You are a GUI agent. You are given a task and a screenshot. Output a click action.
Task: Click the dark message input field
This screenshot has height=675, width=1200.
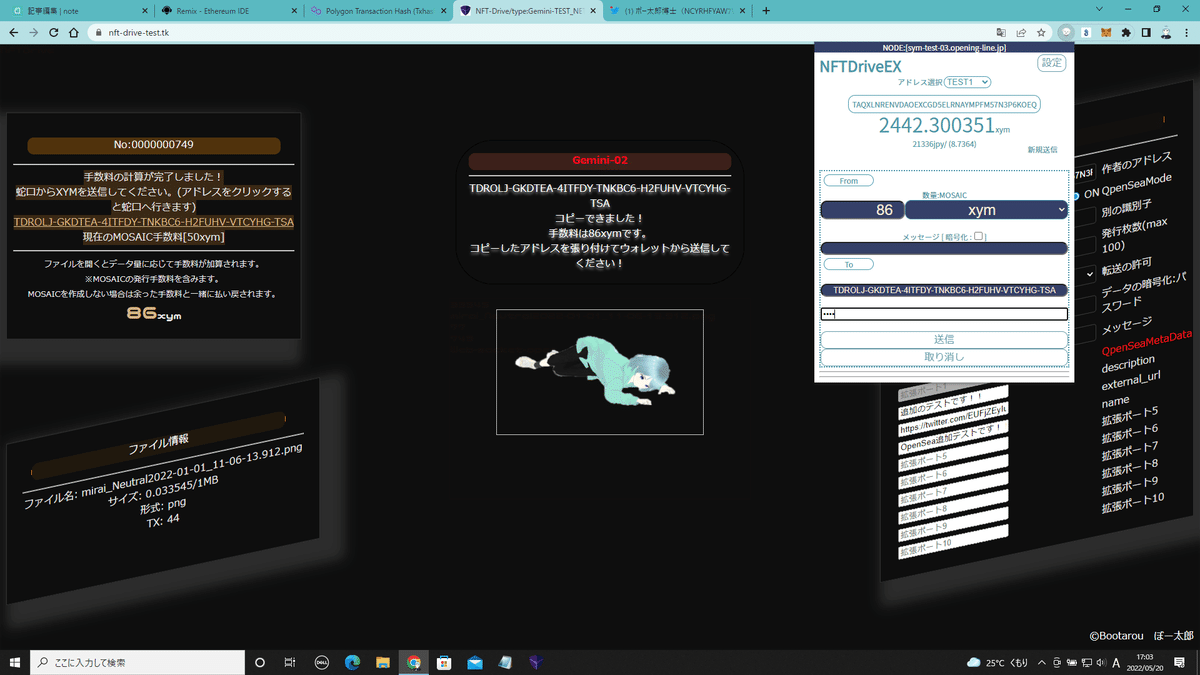point(944,248)
